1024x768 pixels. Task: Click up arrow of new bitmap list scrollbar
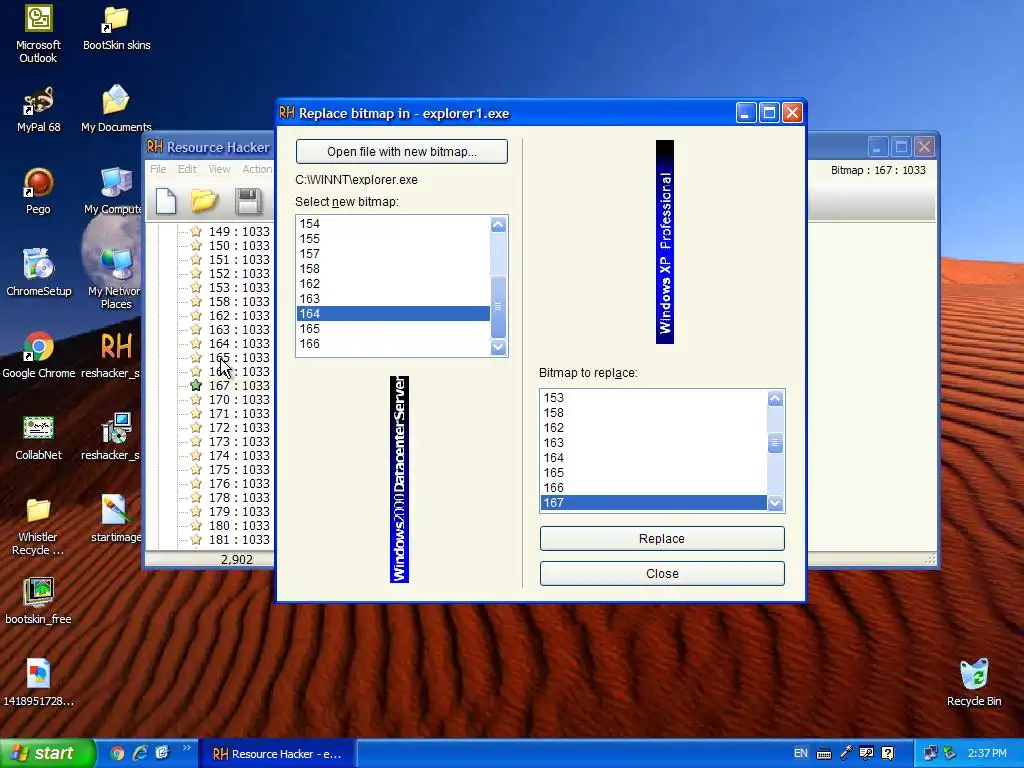click(498, 225)
